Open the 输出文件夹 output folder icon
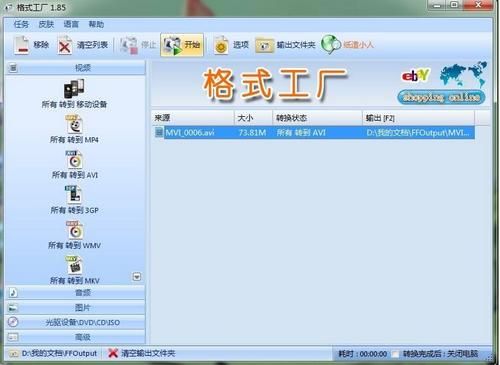The width and height of the screenshot is (500, 365). coord(265,45)
